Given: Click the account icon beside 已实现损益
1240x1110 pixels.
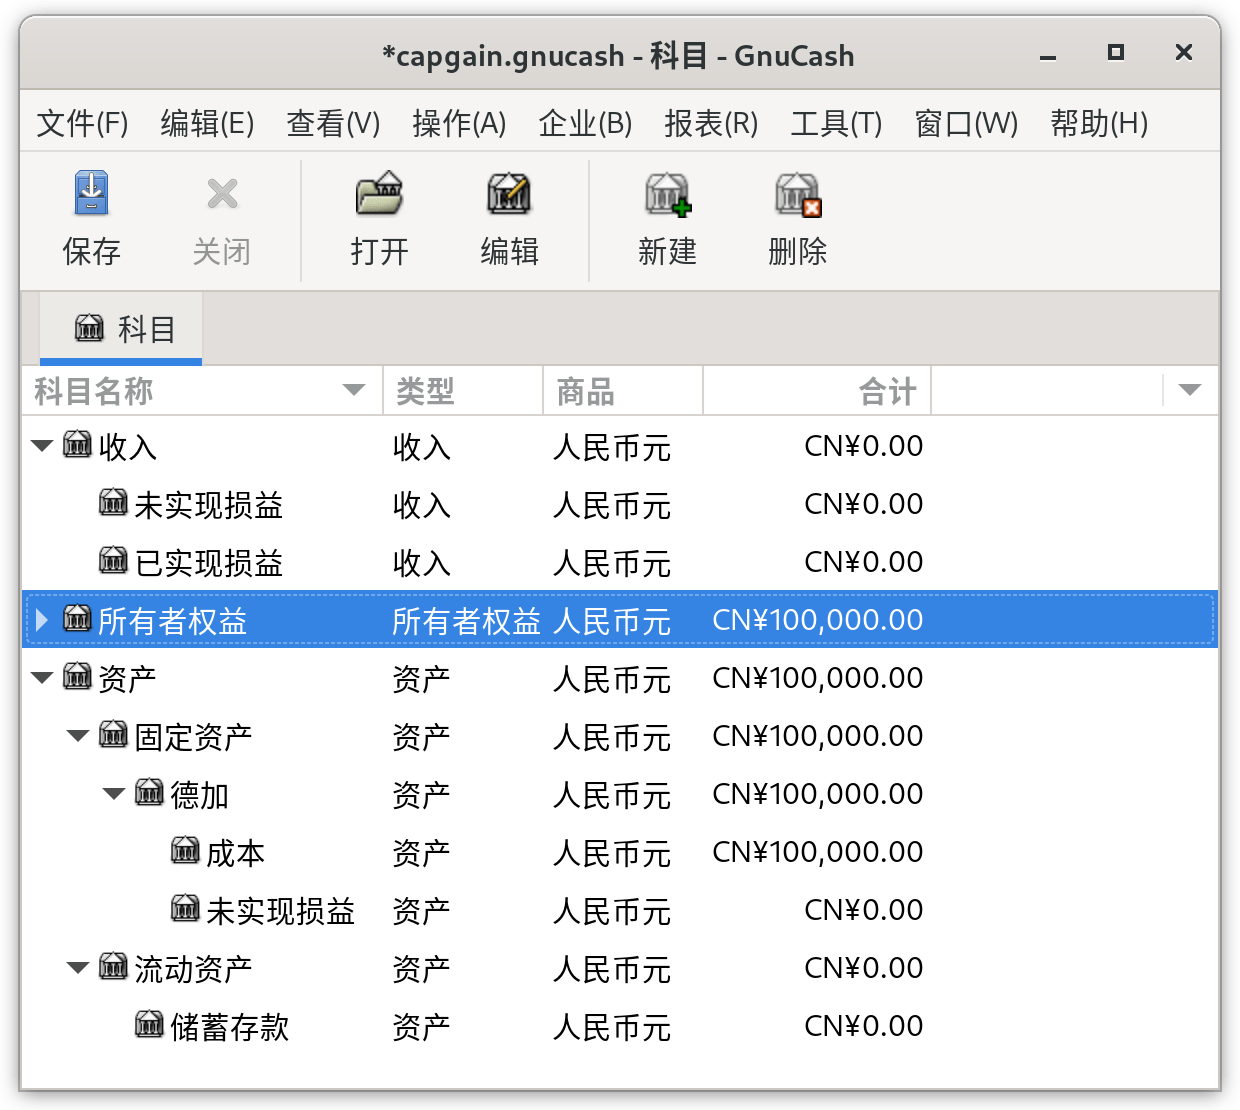Looking at the screenshot, I should [x=113, y=560].
